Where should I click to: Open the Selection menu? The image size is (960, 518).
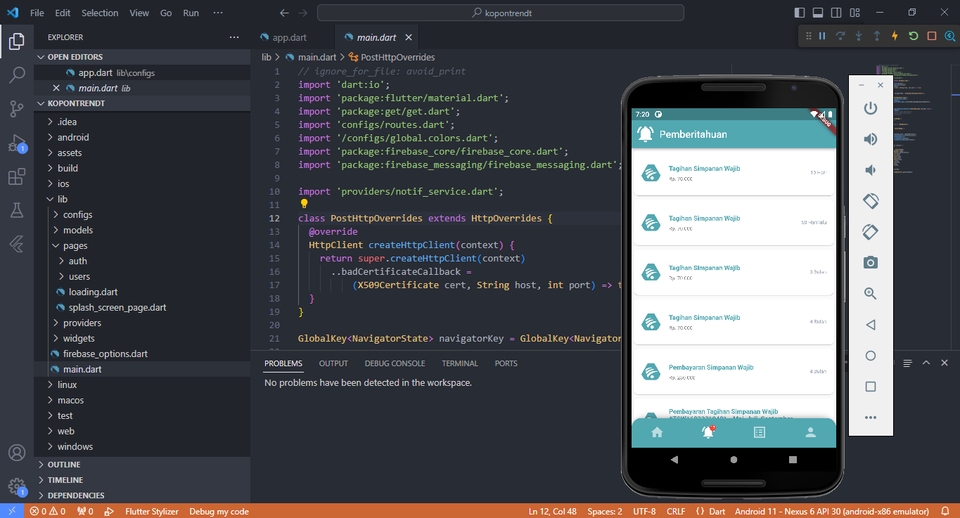tap(100, 13)
